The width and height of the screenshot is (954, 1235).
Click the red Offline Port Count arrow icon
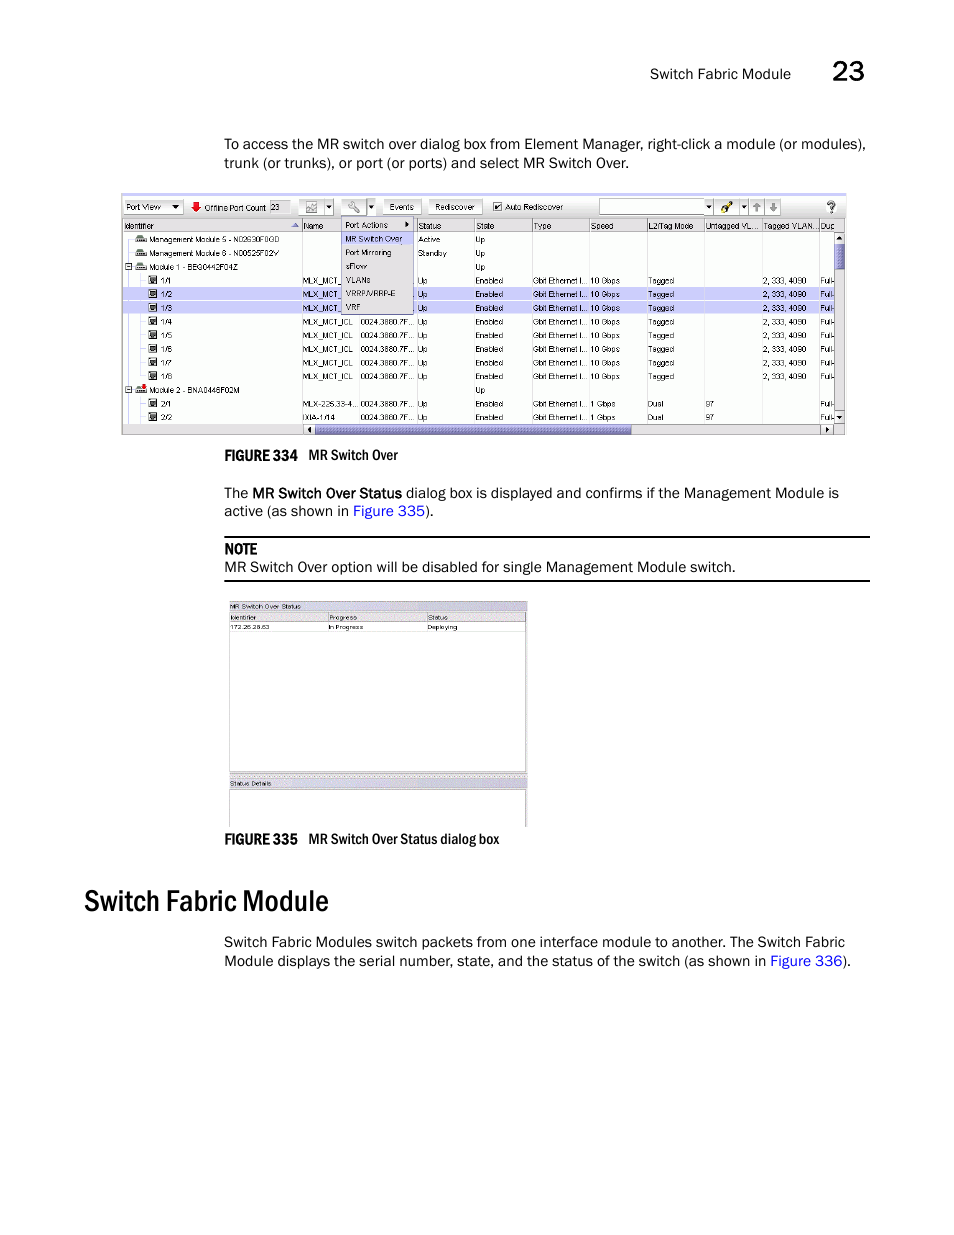tap(196, 207)
